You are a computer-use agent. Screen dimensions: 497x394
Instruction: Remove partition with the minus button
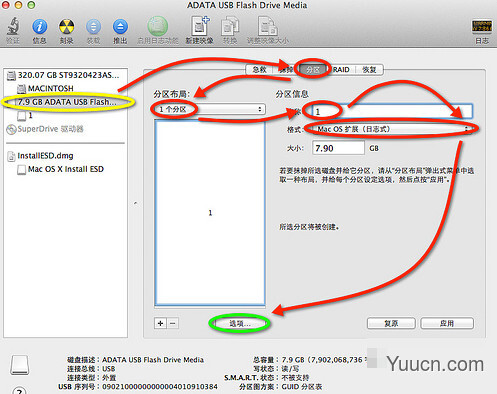click(173, 323)
